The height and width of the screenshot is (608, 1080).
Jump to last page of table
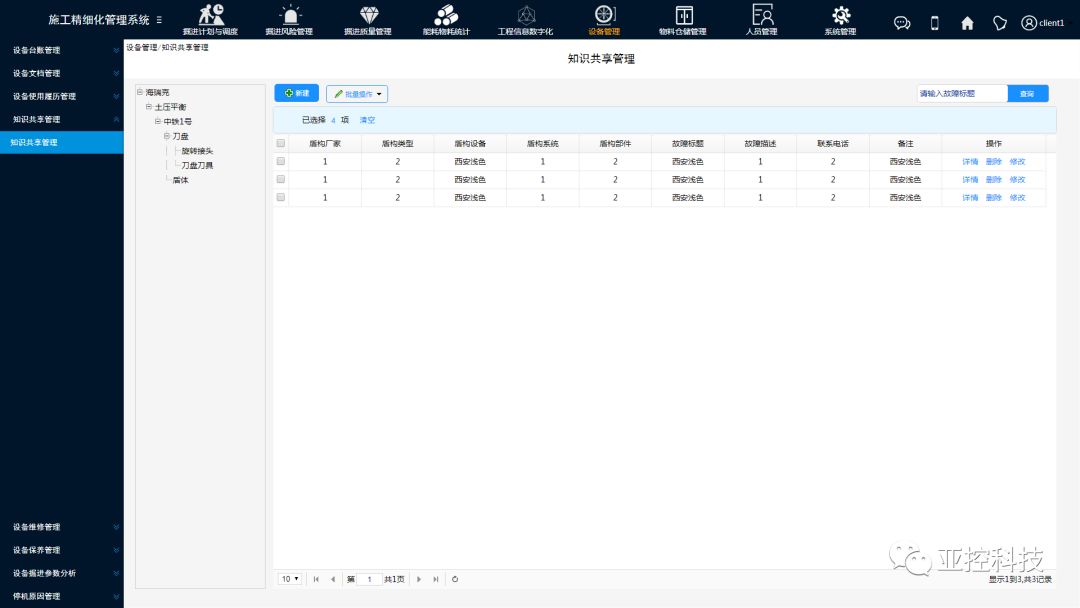click(x=435, y=579)
